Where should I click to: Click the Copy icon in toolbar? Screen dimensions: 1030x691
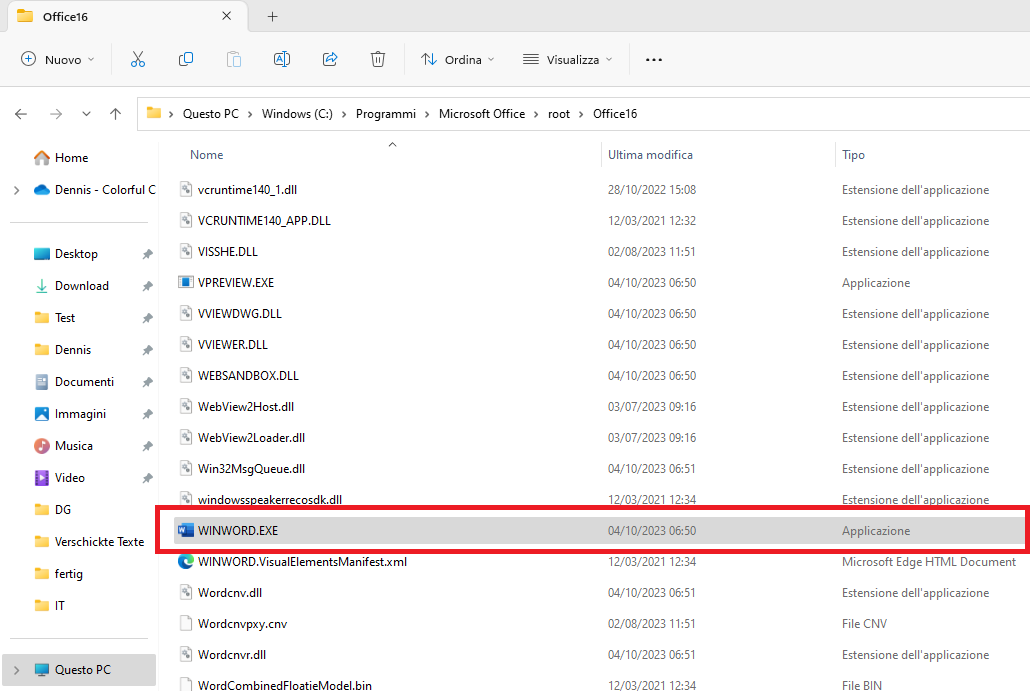tap(186, 60)
